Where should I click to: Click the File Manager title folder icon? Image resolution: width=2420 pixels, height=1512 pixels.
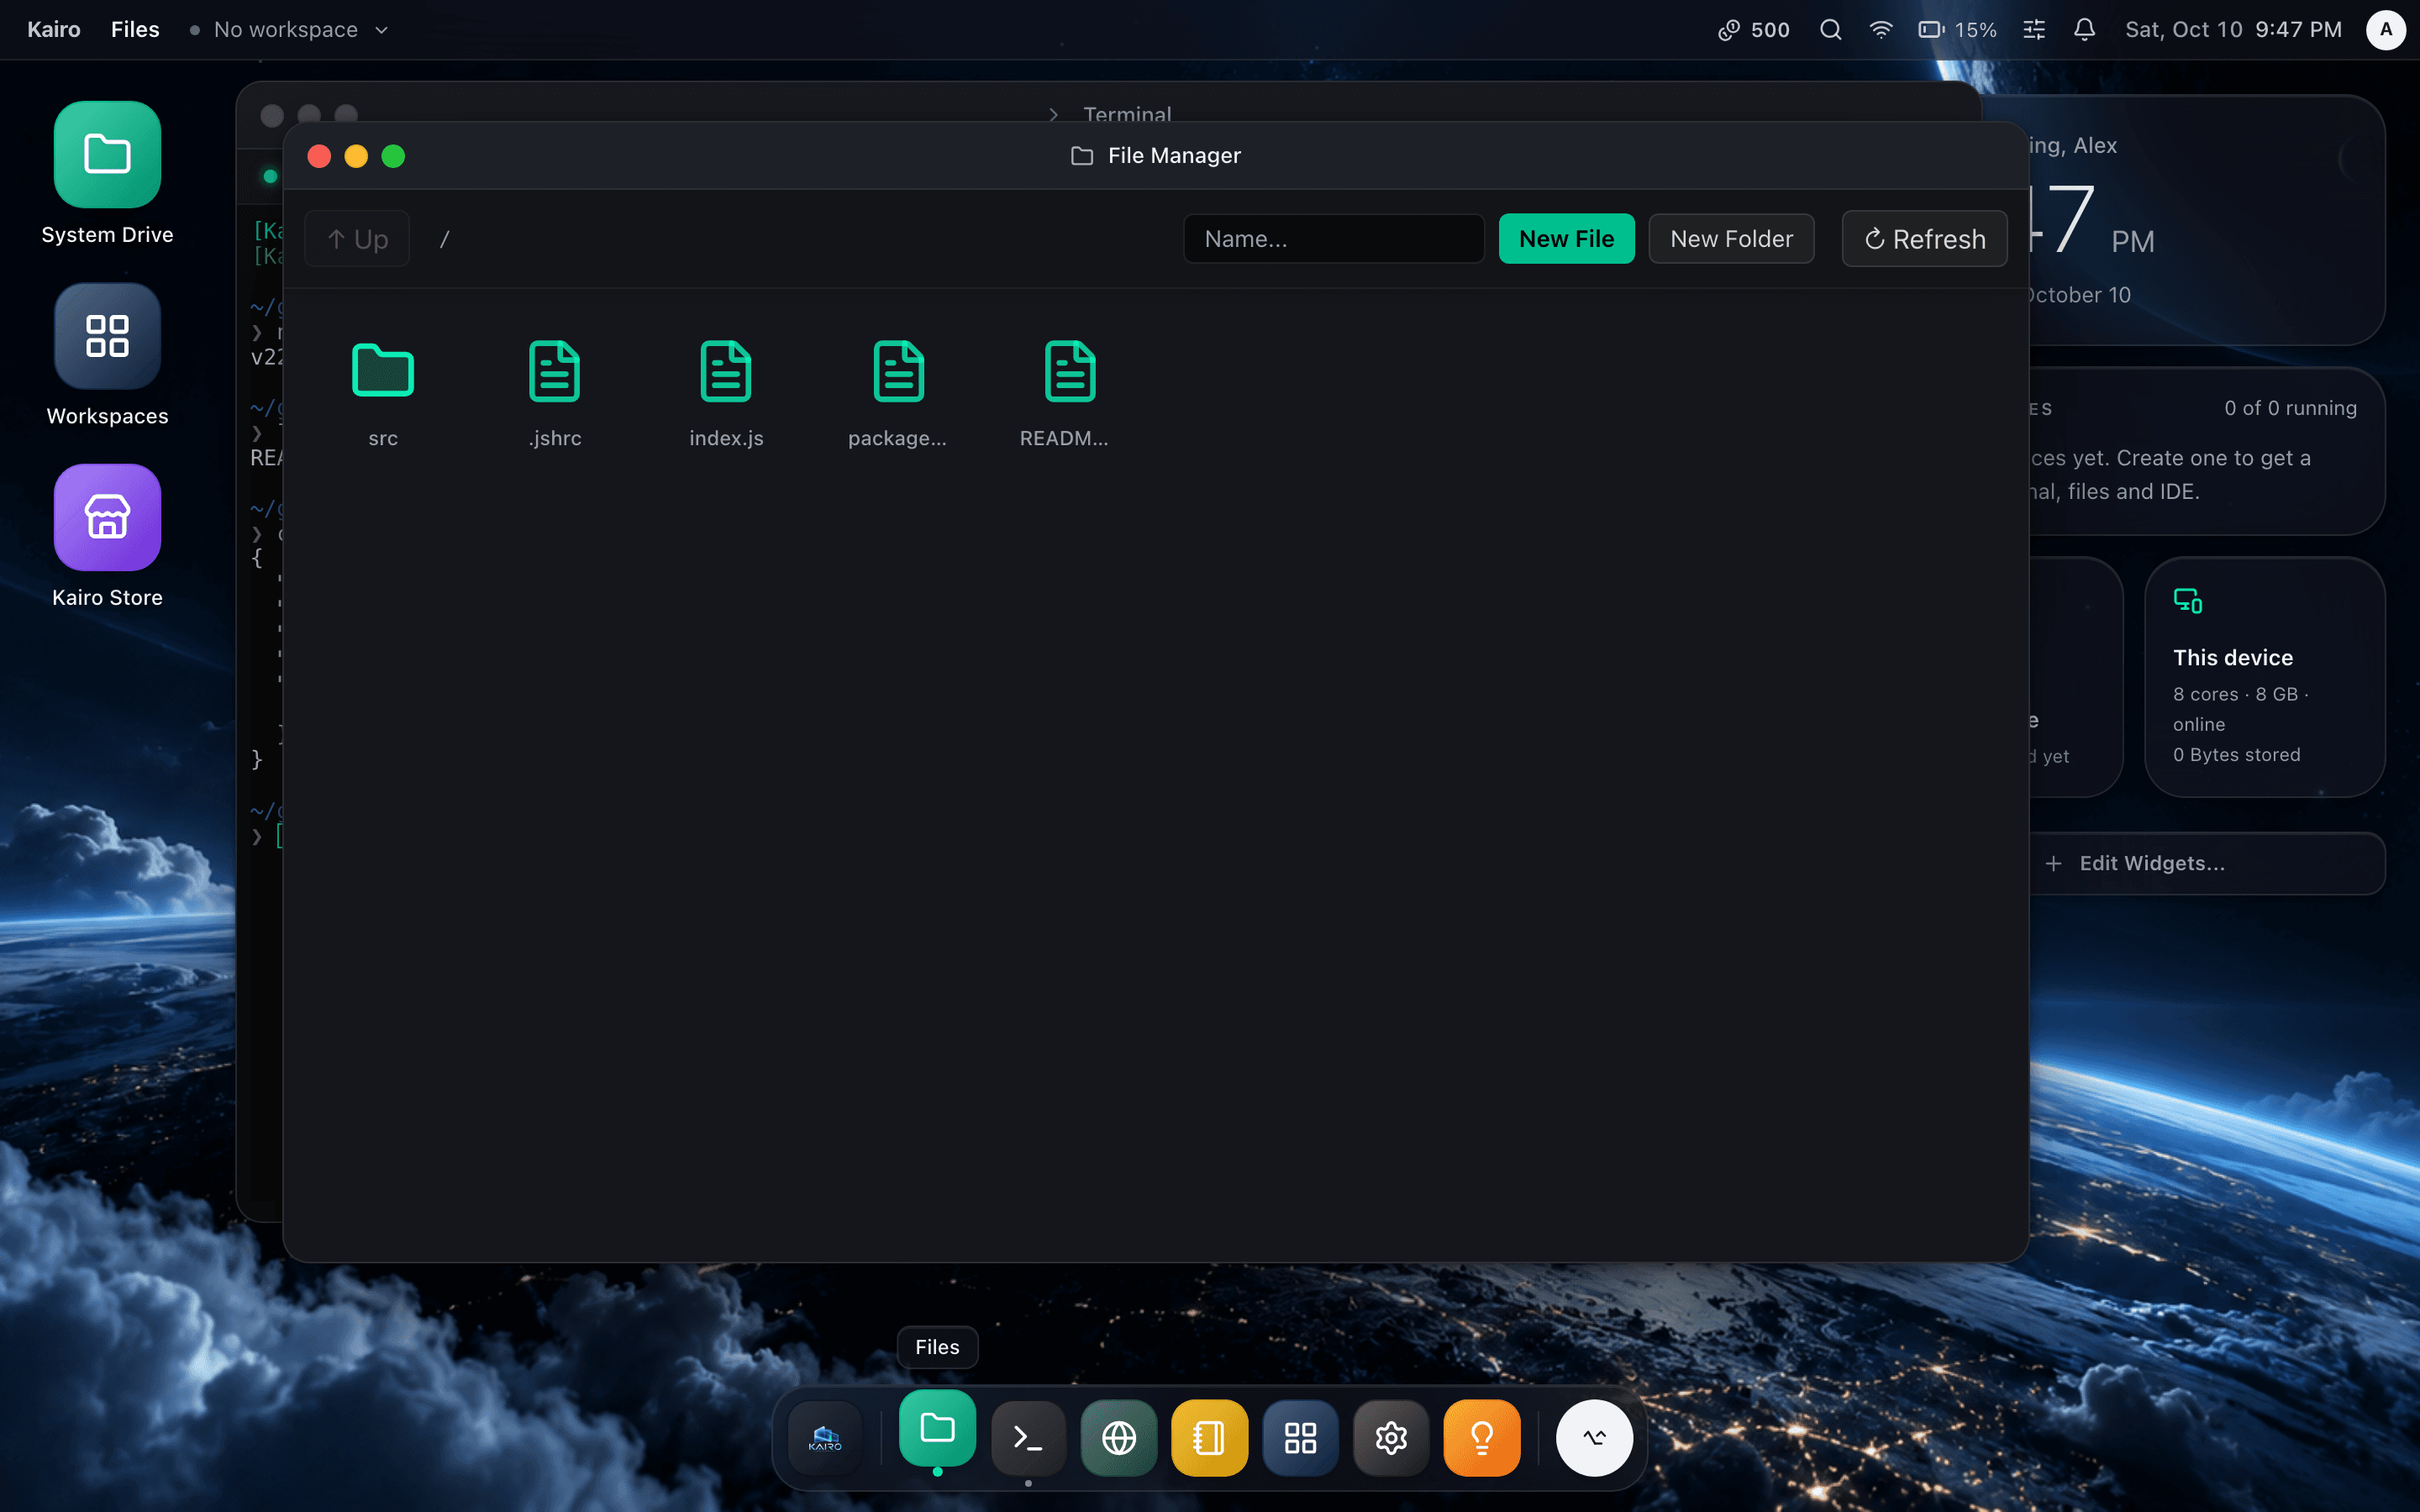[x=1082, y=155]
